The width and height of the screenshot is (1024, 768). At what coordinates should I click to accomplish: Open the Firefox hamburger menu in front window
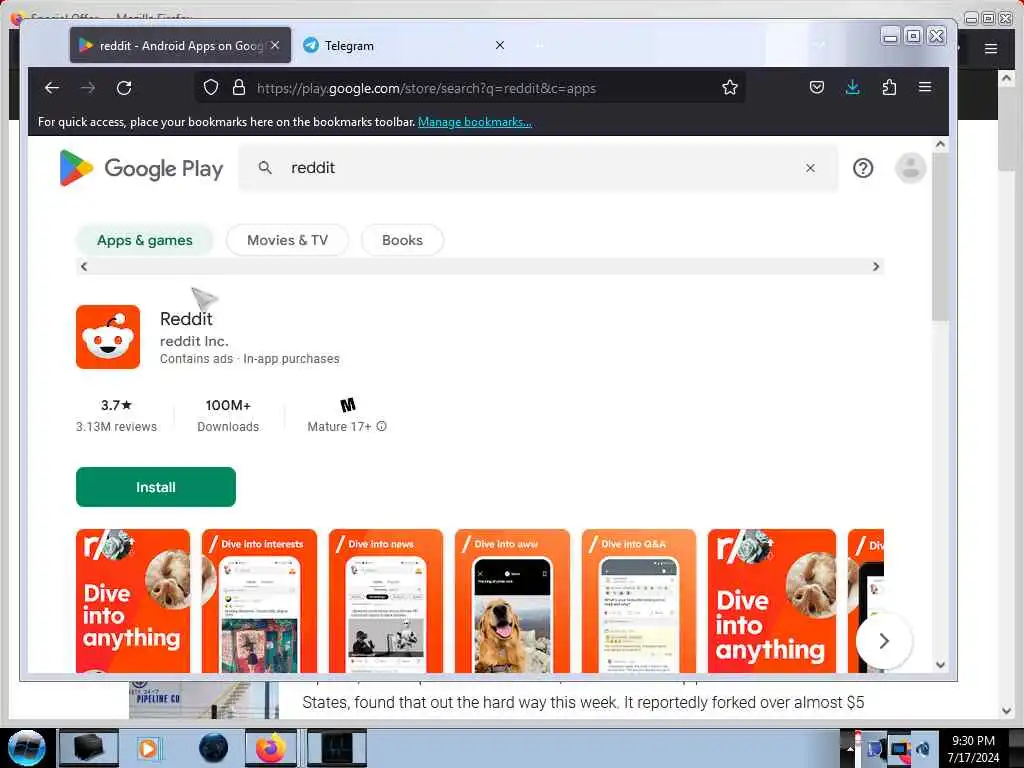tap(925, 88)
